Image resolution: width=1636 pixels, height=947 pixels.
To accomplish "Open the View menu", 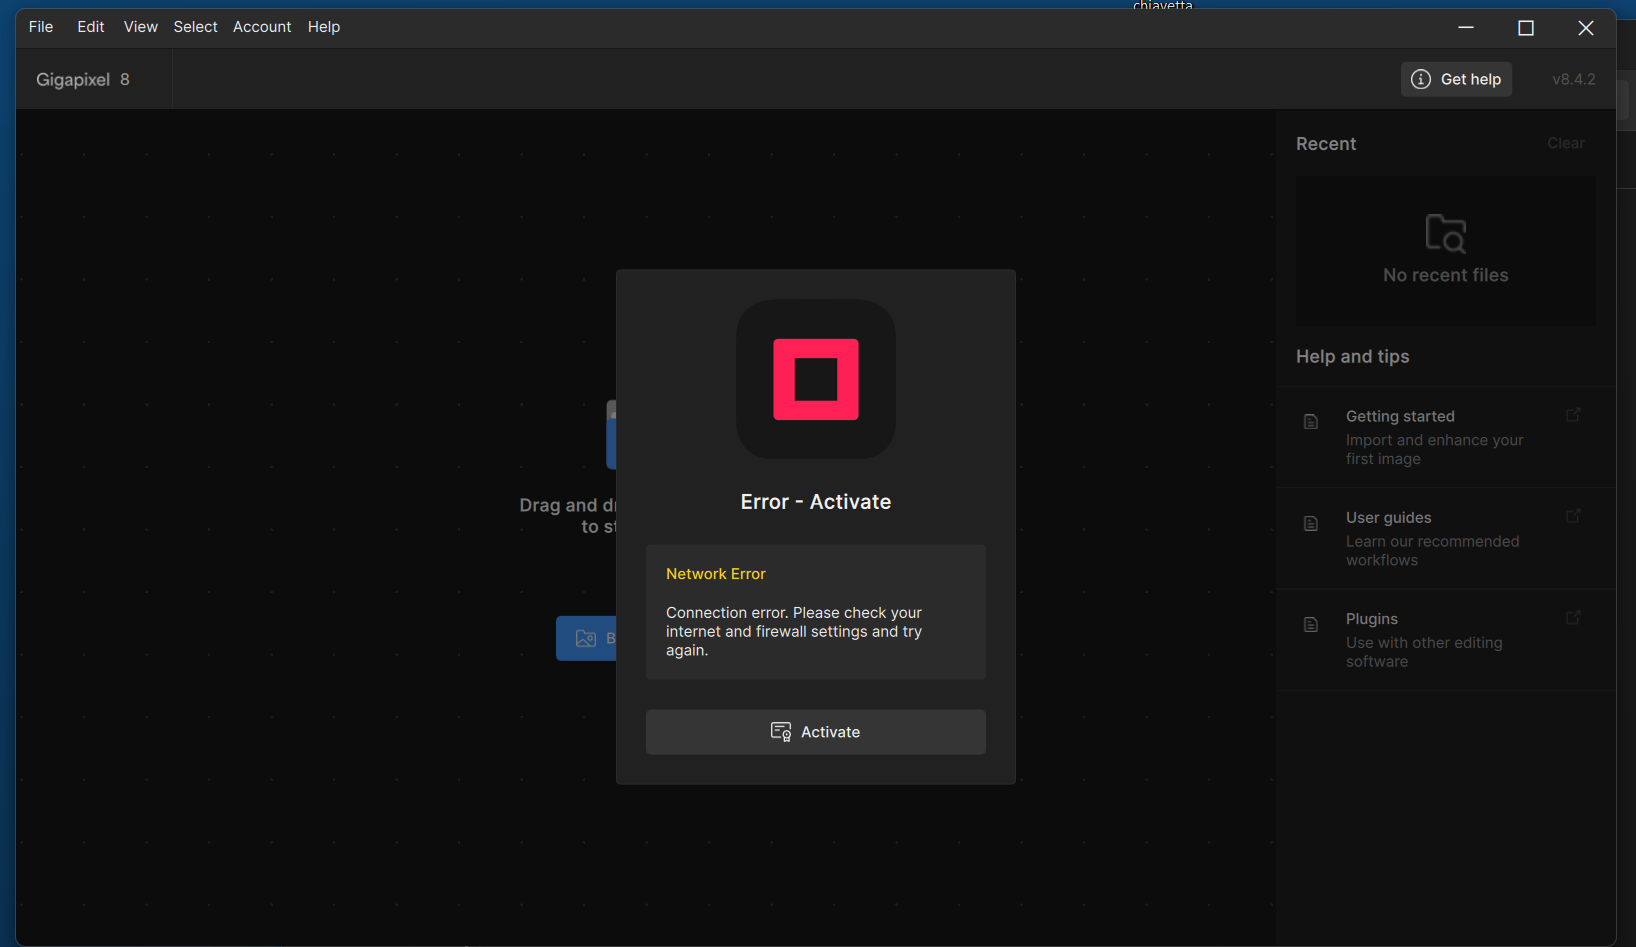I will point(140,27).
